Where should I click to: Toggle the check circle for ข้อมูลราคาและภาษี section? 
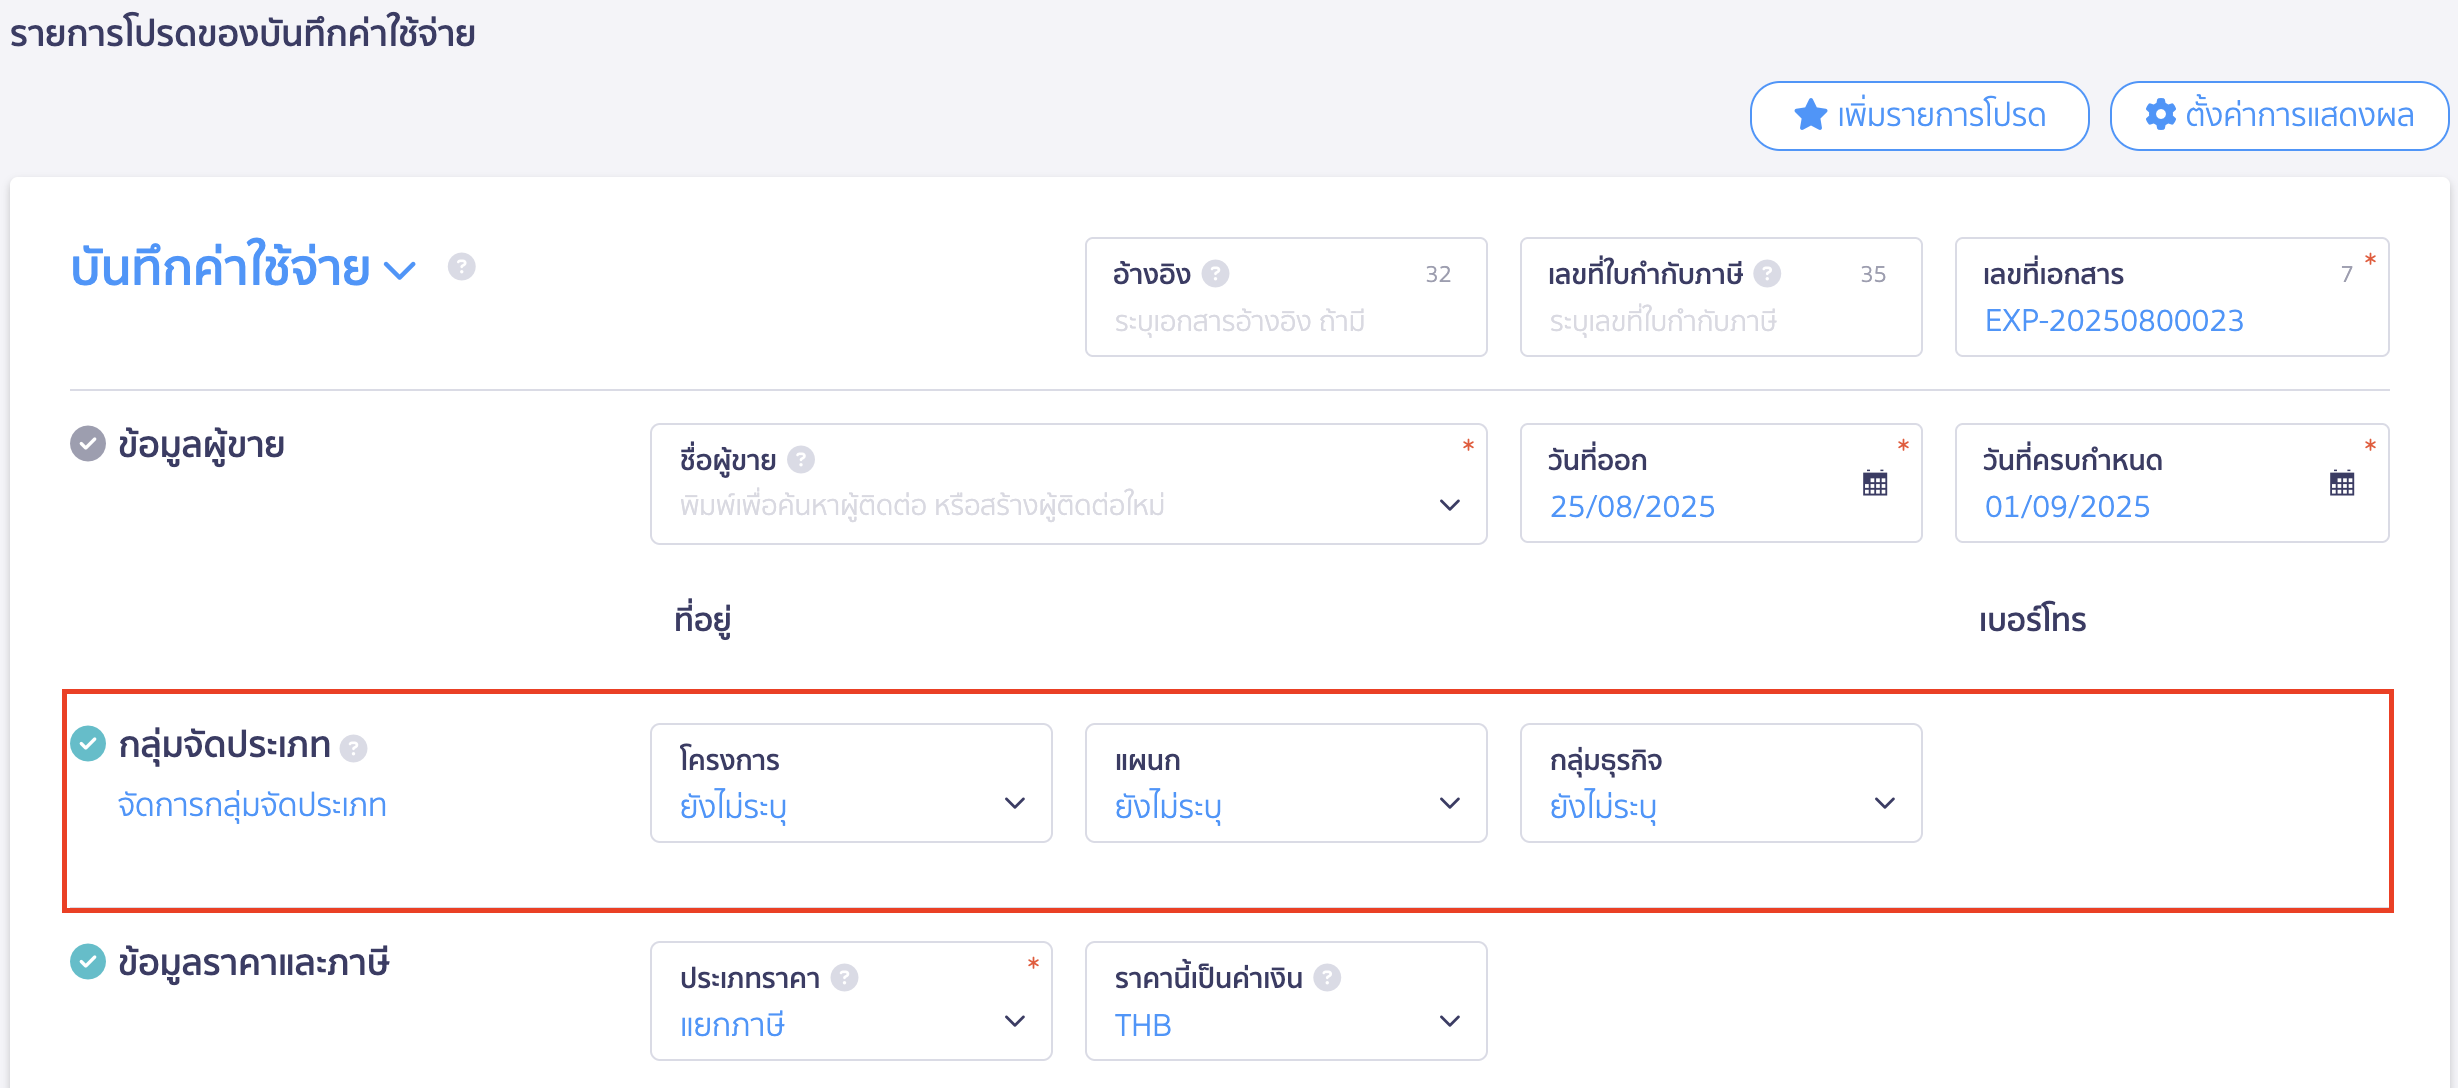88,961
